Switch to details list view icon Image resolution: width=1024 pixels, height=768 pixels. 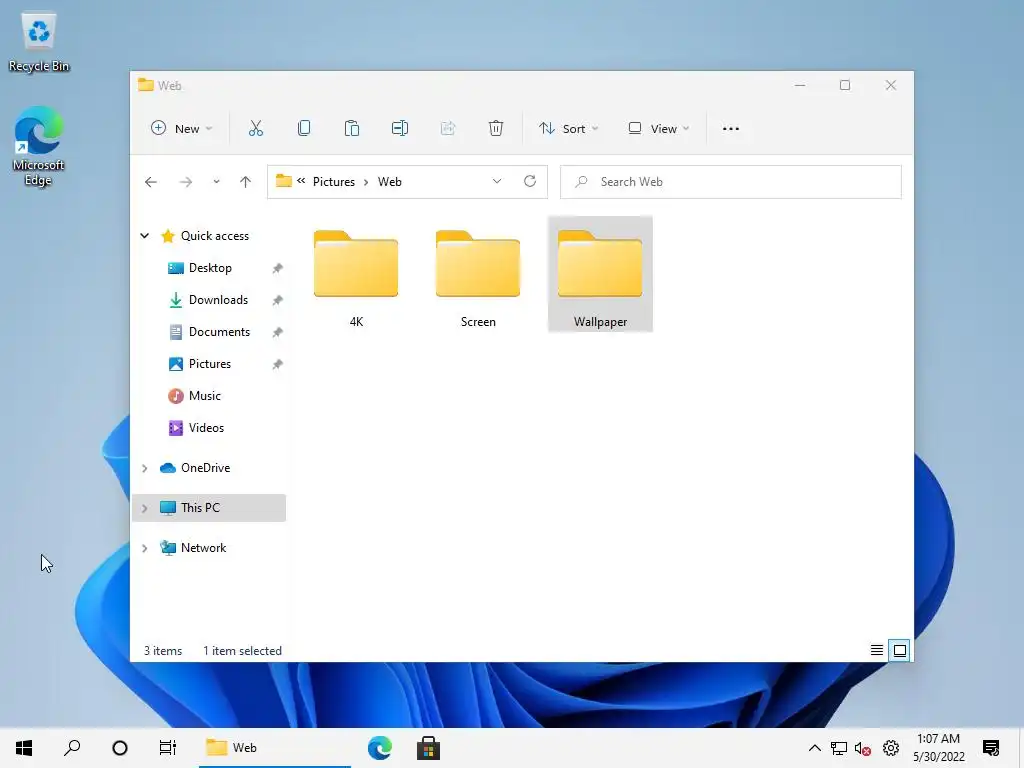click(877, 650)
